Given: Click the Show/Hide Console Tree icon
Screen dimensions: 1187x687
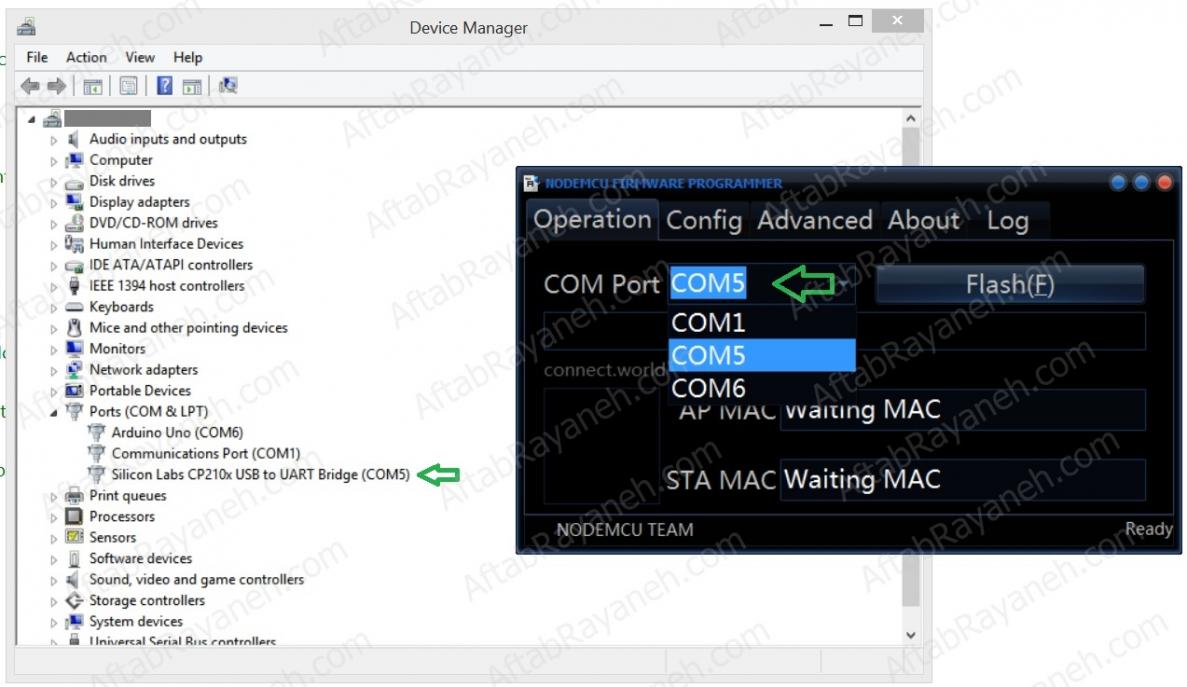Looking at the screenshot, I should 93,86.
